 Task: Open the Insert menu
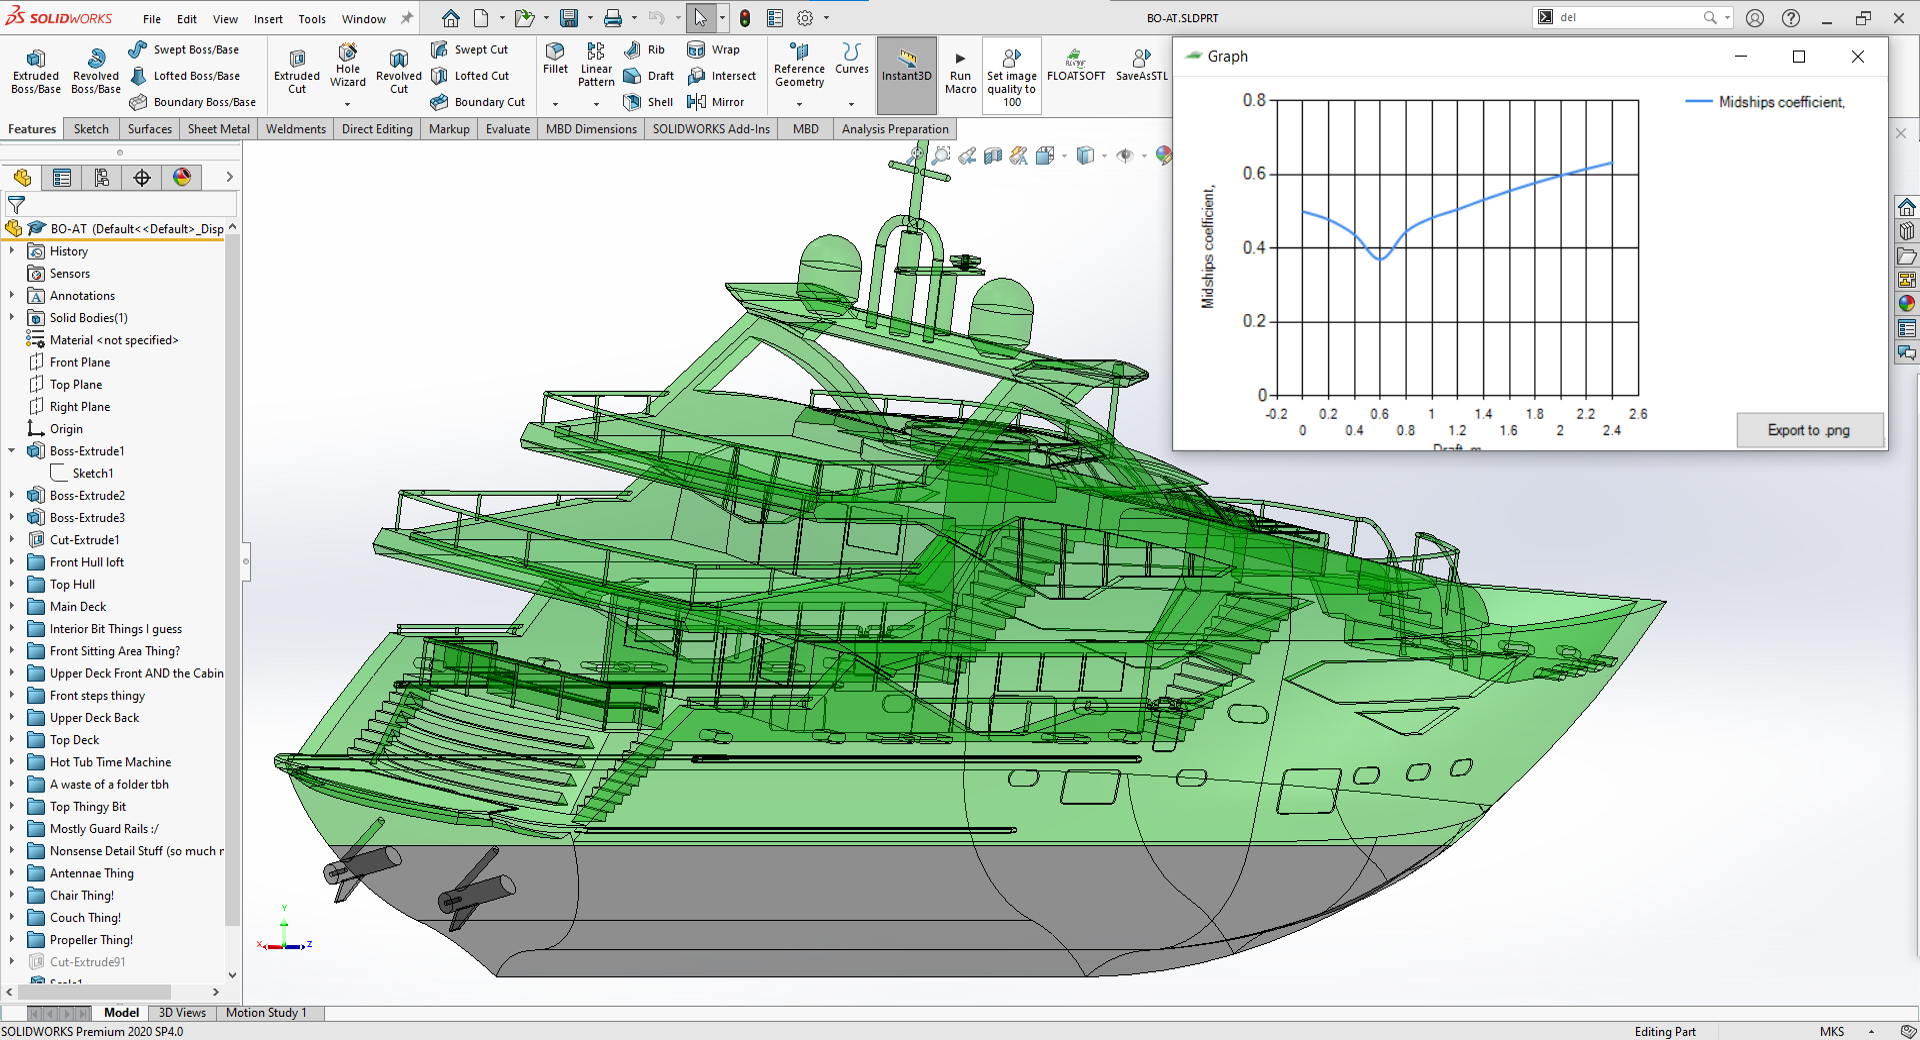pos(267,19)
